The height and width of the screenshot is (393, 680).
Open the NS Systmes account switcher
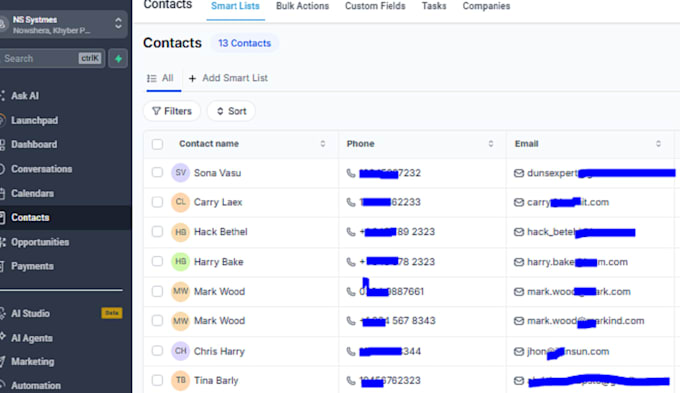point(63,24)
